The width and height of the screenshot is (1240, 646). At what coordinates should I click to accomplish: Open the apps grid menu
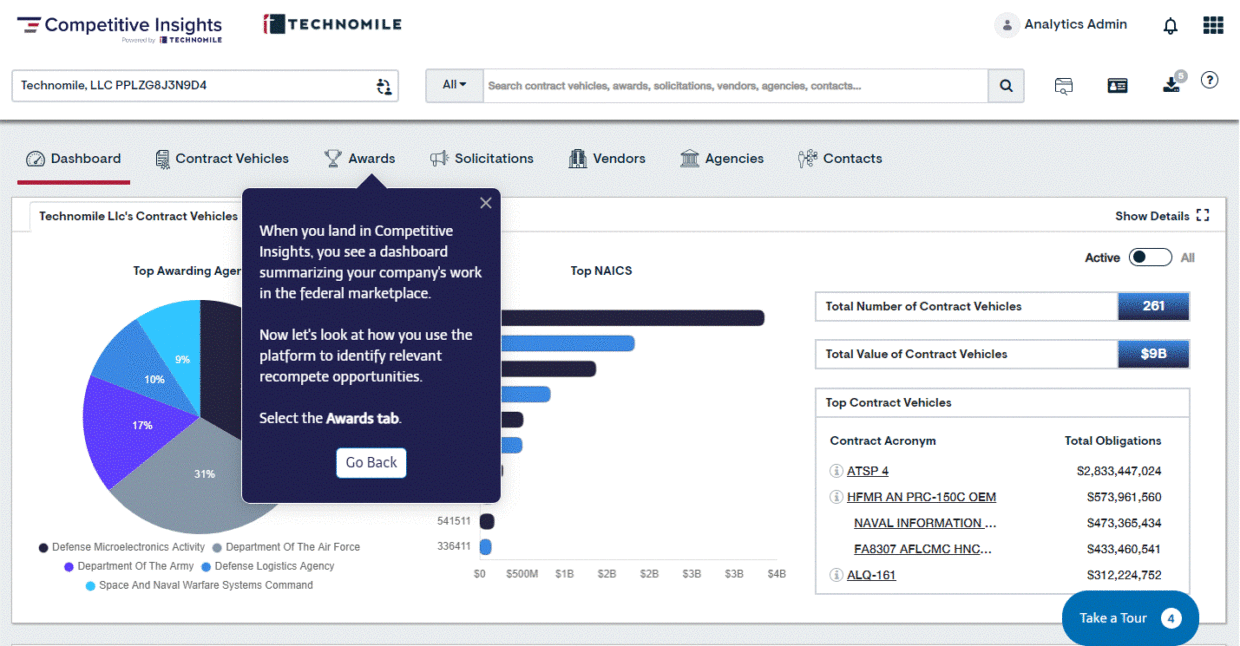[1213, 25]
